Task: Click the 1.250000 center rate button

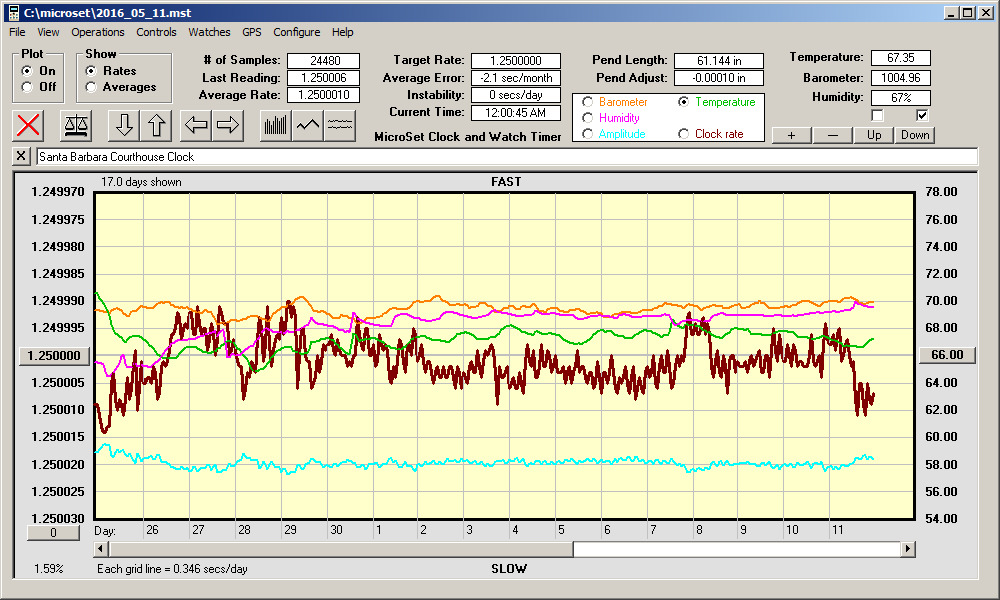Action: click(x=54, y=356)
